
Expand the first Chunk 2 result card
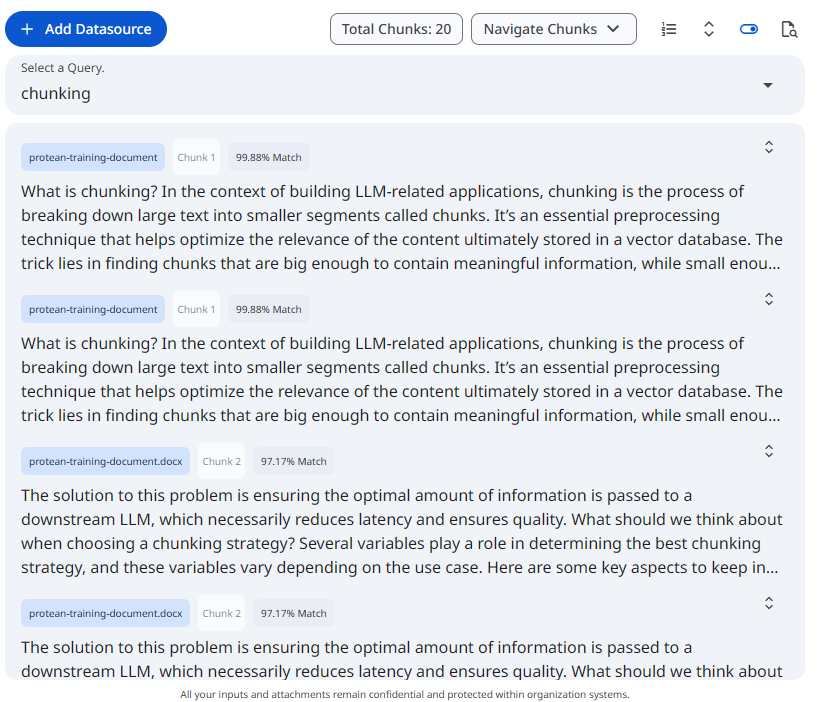[769, 451]
